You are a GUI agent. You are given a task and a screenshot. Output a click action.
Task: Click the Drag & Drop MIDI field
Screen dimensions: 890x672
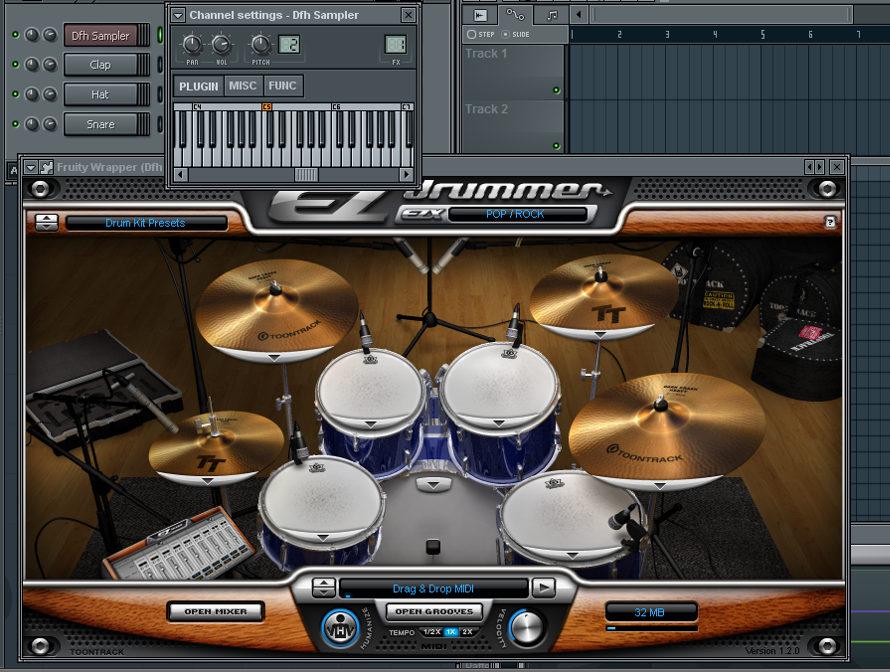(x=434, y=589)
